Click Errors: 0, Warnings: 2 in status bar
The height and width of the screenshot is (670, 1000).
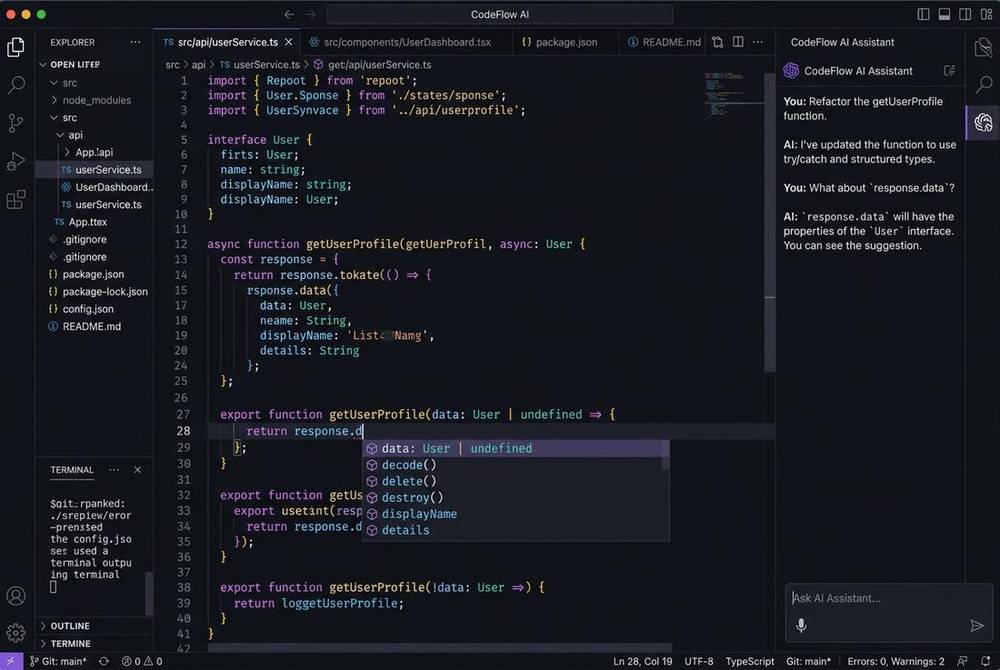pyautogui.click(x=895, y=661)
